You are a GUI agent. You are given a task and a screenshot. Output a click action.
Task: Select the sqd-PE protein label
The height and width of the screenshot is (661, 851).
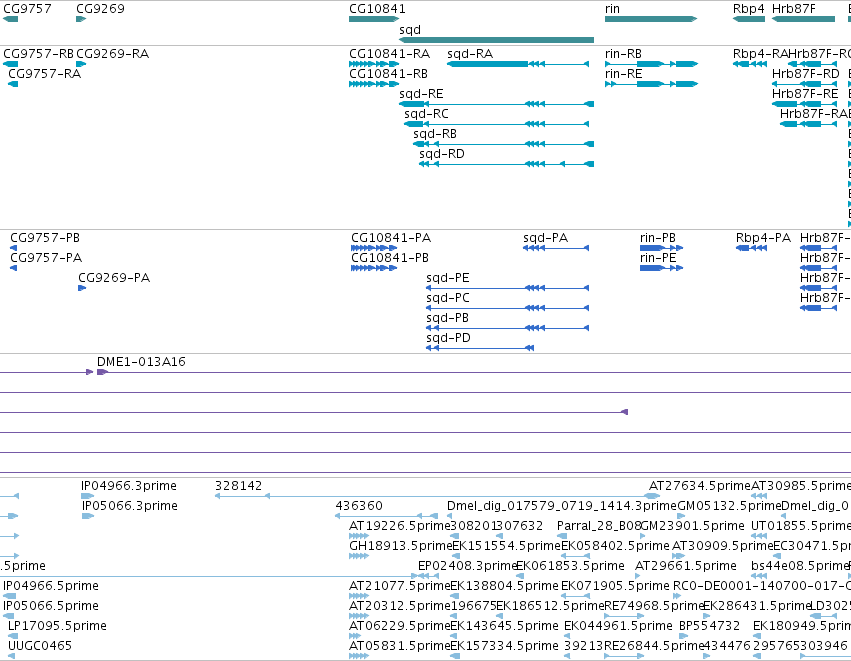click(x=448, y=278)
